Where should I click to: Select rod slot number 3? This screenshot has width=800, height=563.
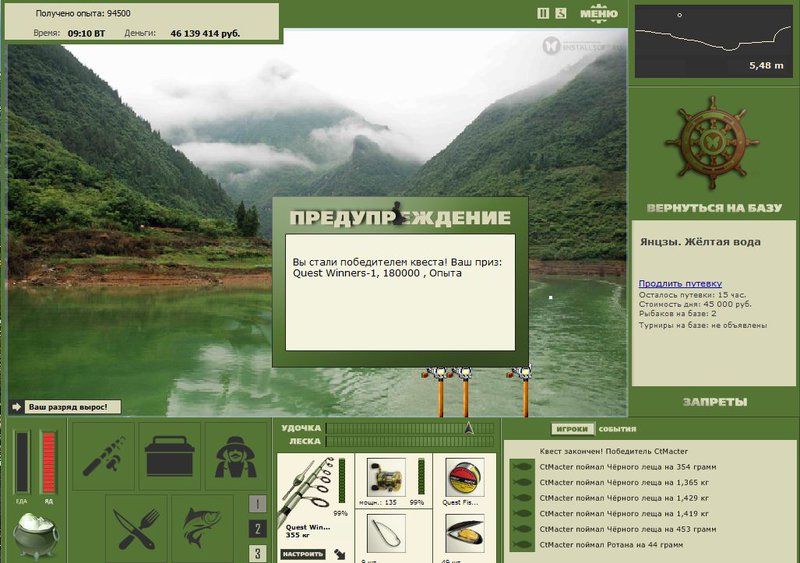click(257, 553)
